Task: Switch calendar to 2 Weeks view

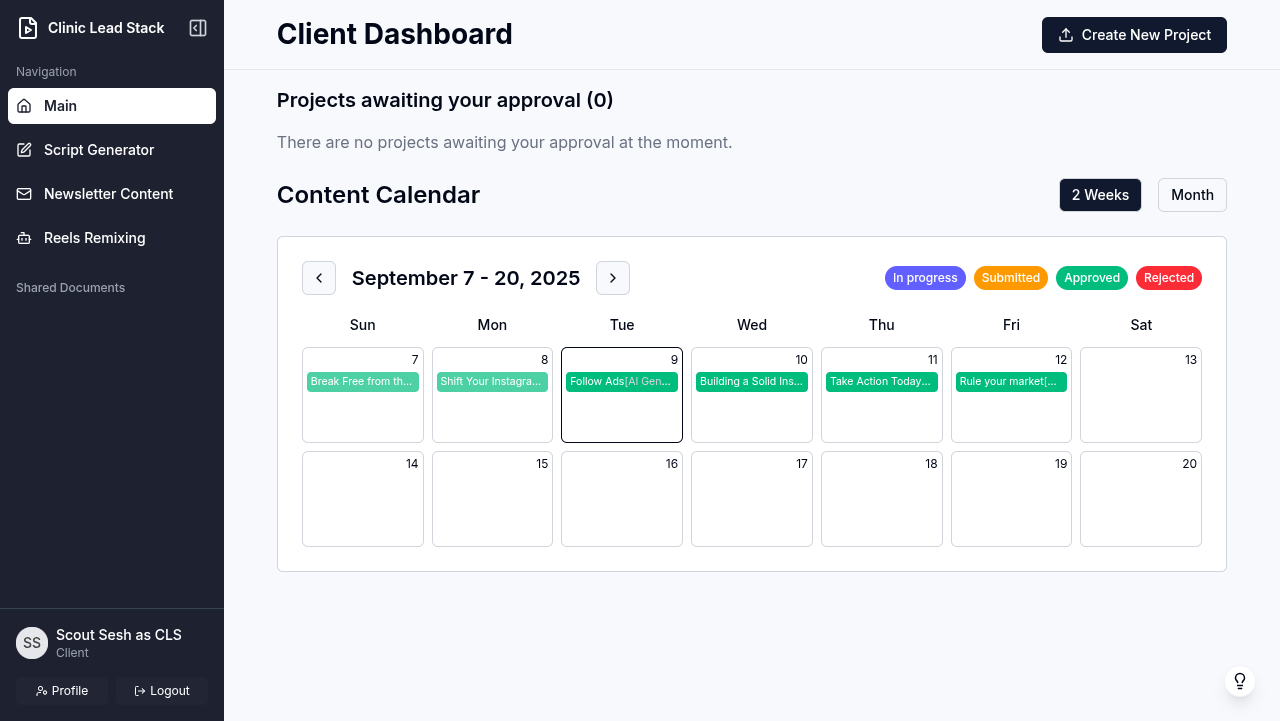Action: [x=1100, y=195]
